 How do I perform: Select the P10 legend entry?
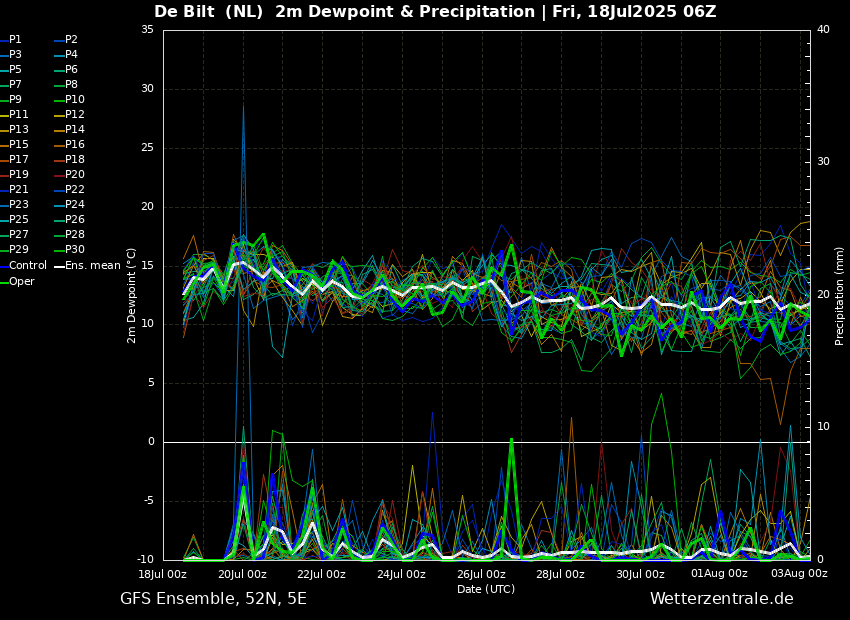click(75, 100)
